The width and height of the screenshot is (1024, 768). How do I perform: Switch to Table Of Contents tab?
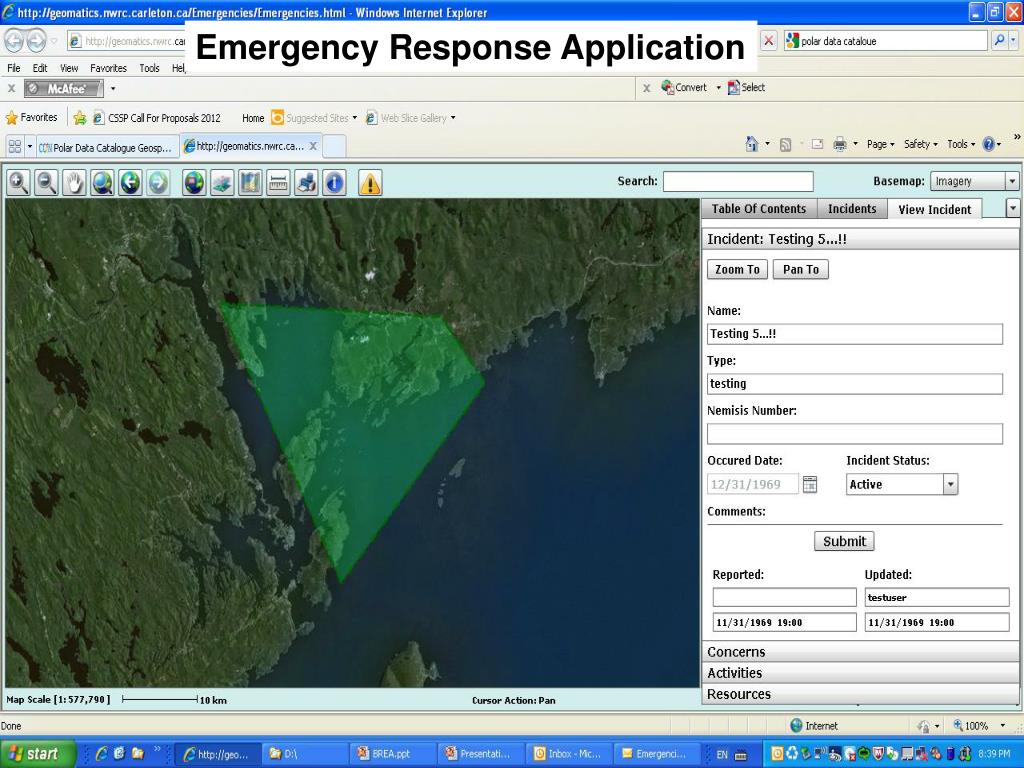[758, 209]
